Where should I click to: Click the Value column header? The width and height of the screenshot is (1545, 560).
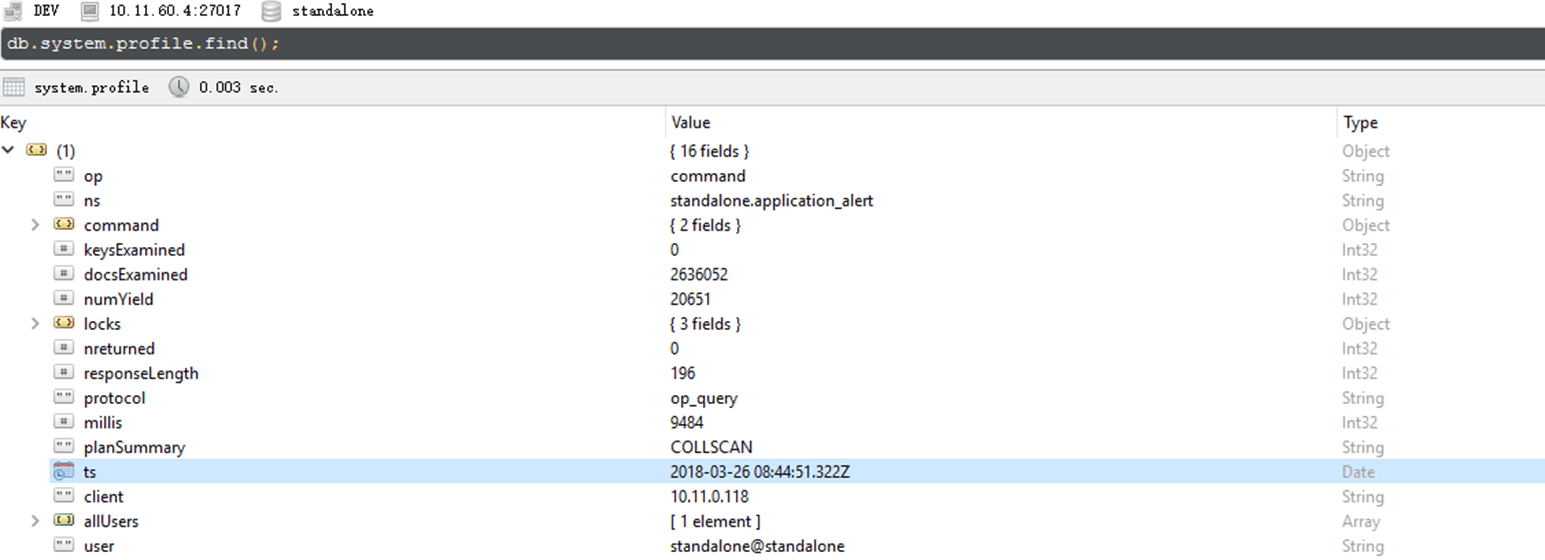click(691, 123)
